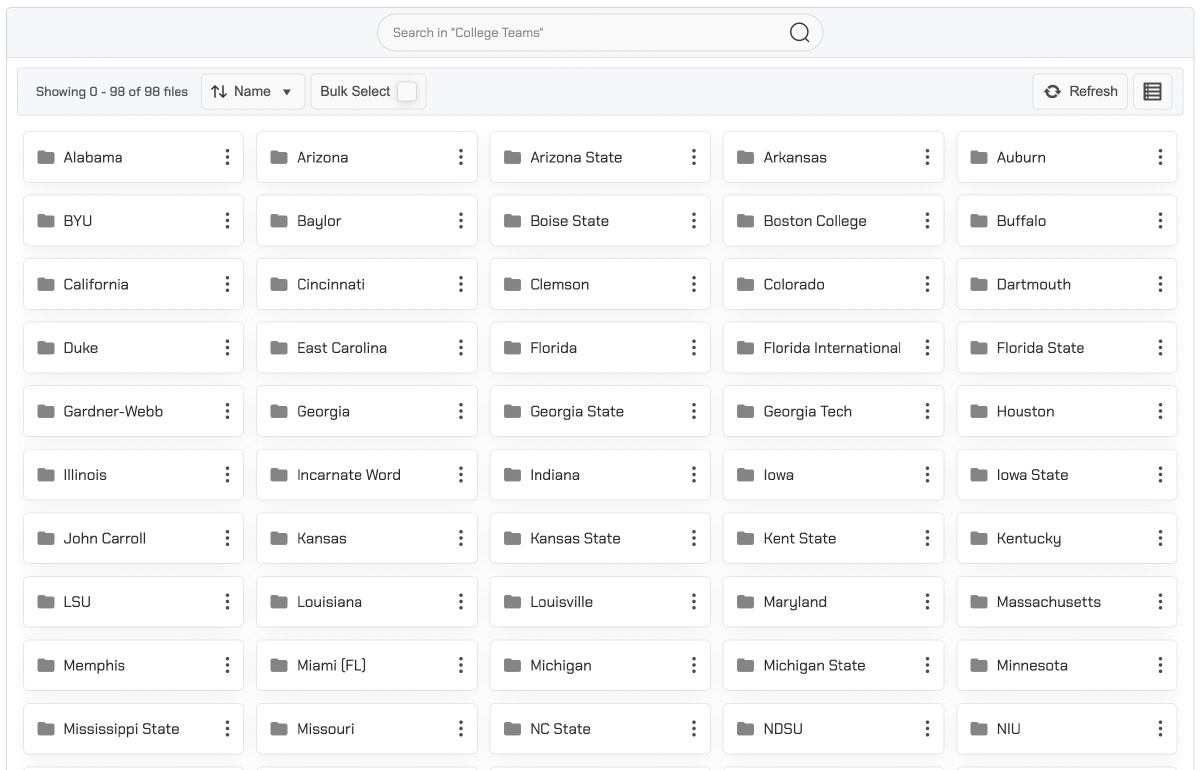Open the Arkansas folder
The image size is (1200, 770).
pos(833,157)
